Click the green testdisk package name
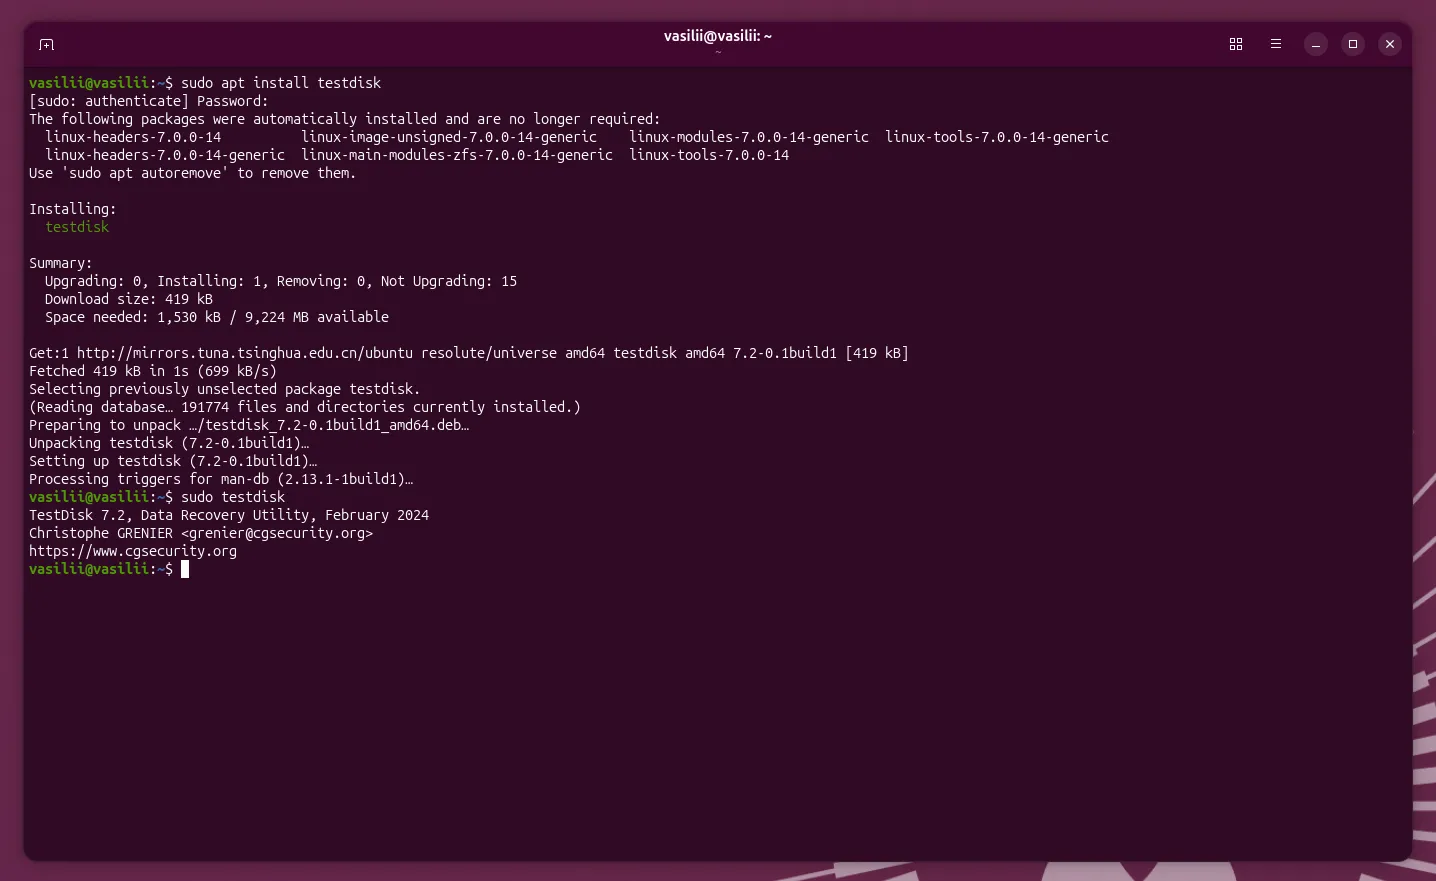The width and height of the screenshot is (1436, 881). [77, 227]
